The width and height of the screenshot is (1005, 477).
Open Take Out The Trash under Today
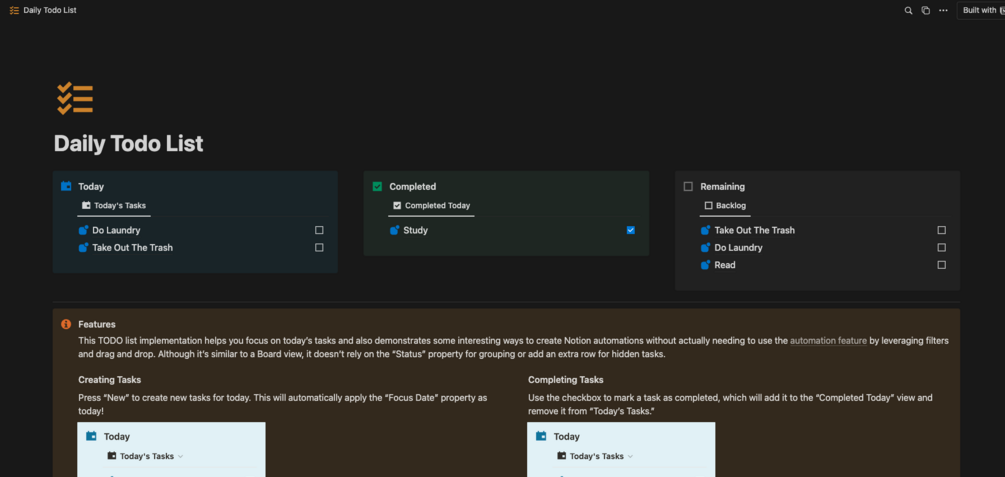132,248
